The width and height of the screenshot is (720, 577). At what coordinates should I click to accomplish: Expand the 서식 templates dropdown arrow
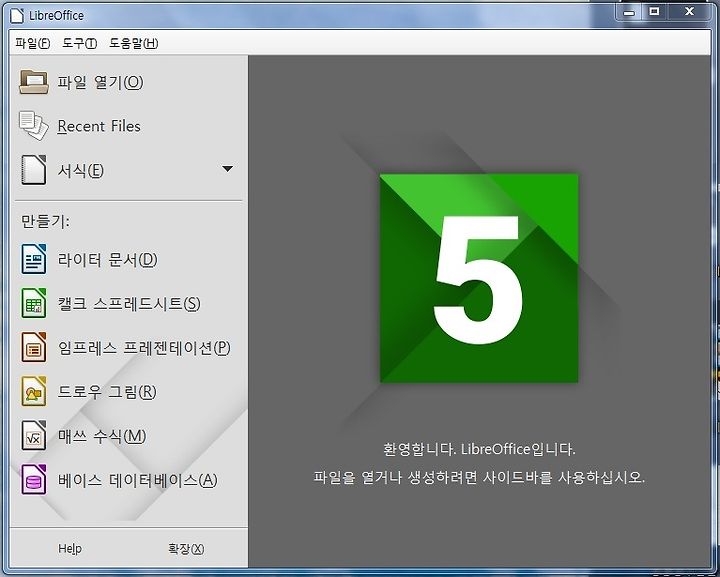227,169
